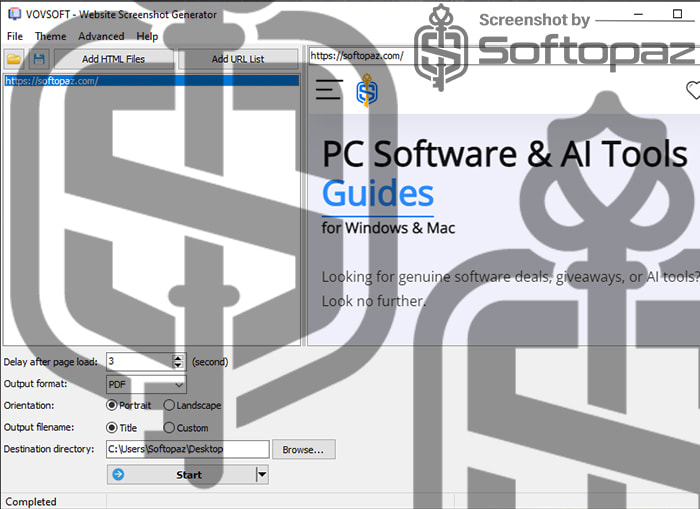This screenshot has height=509, width=700.
Task: Open the Output format PDF dropdown
Action: (x=146, y=384)
